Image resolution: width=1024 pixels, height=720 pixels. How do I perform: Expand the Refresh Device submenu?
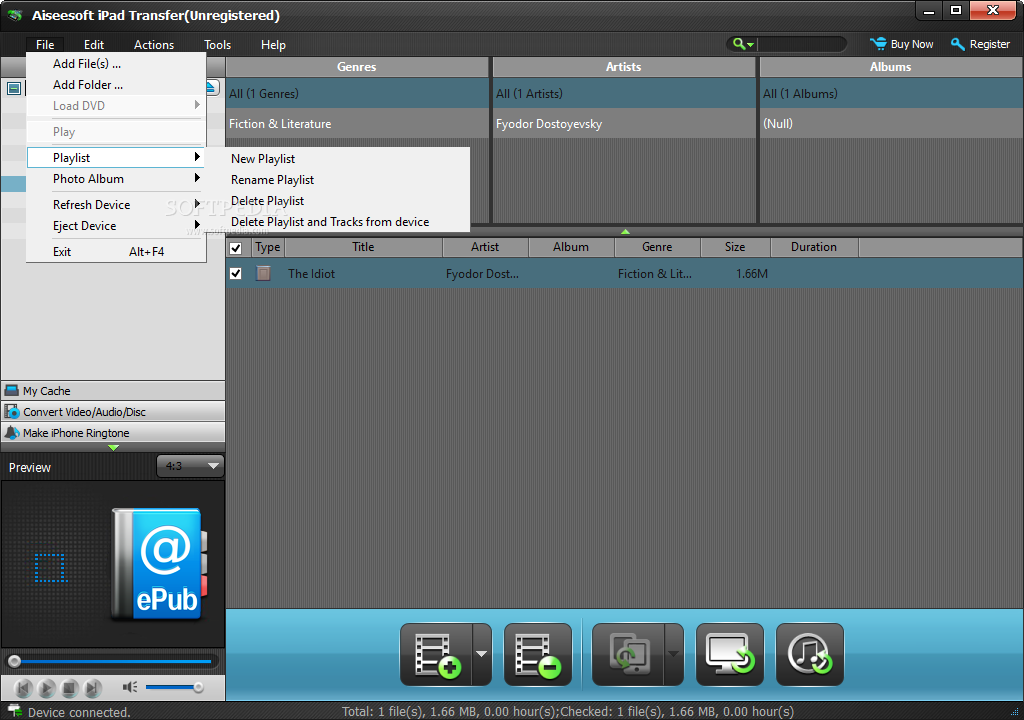click(116, 205)
